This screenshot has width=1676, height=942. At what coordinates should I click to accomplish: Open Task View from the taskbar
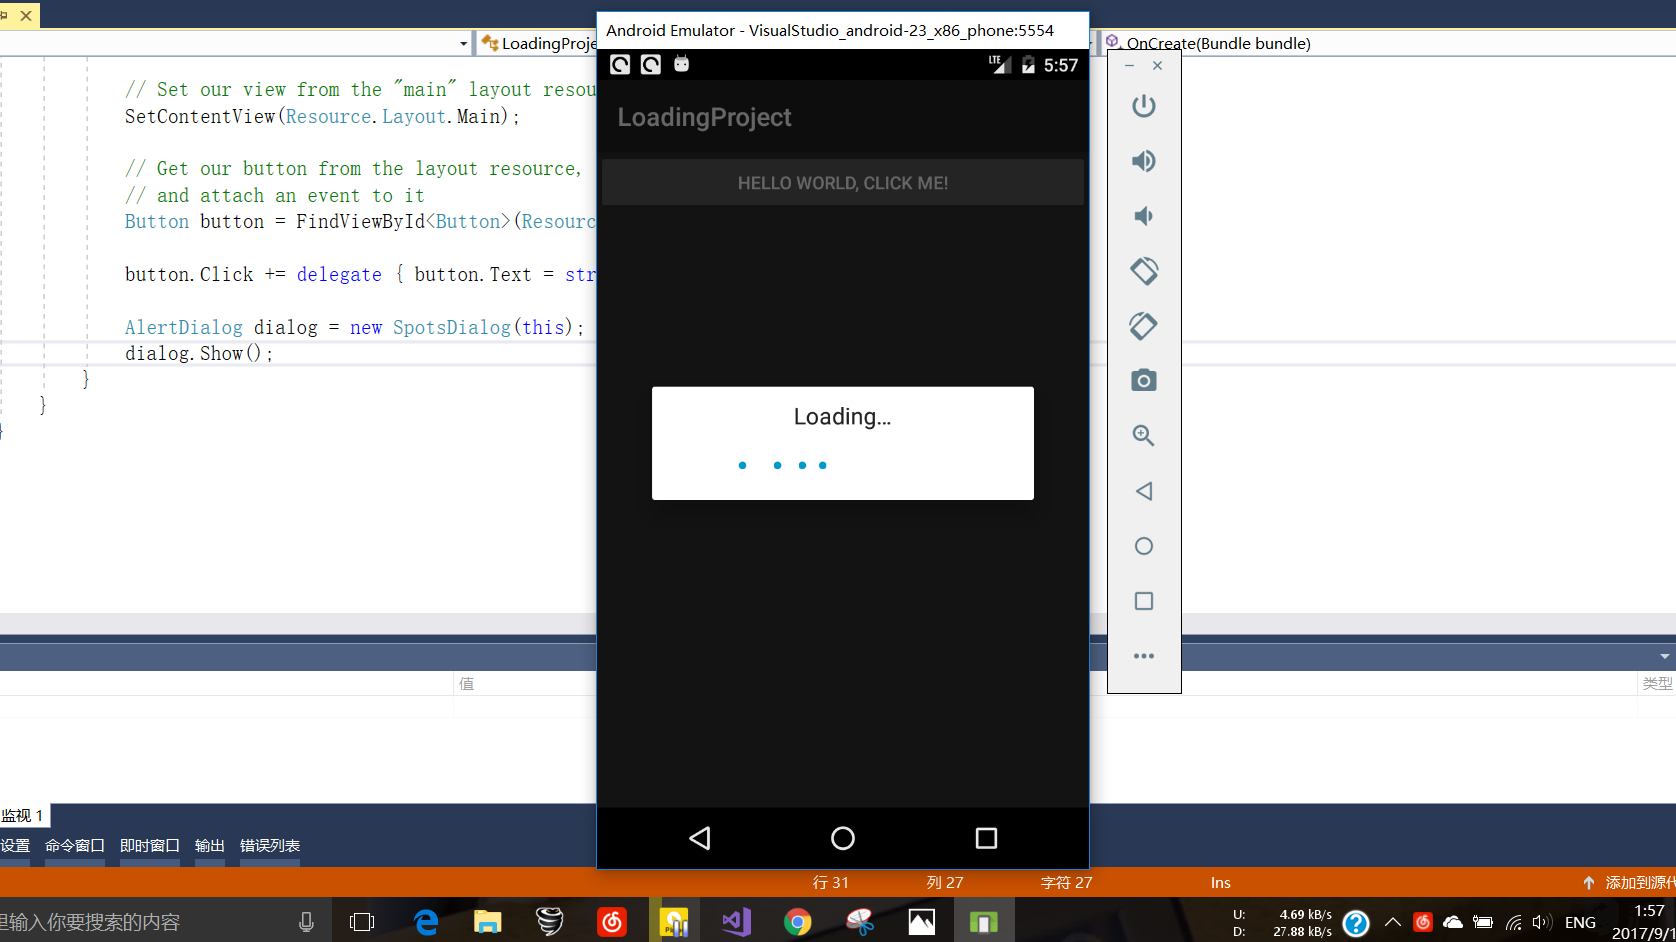pyautogui.click(x=362, y=922)
